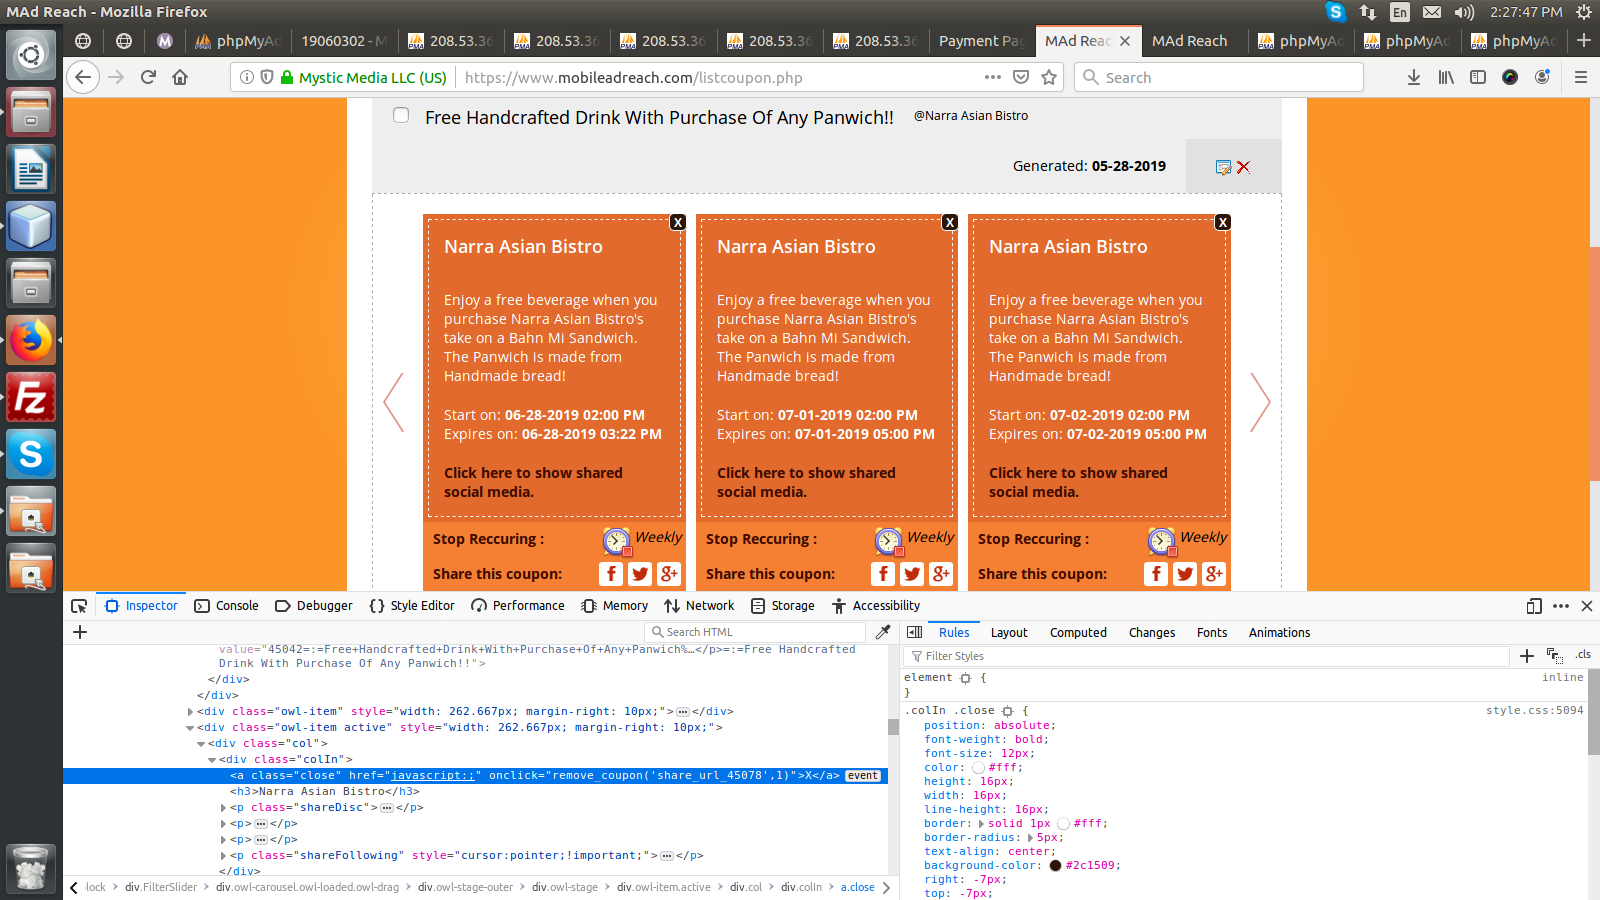Screen dimensions: 1600x900
Task: Click the border #fff color swatch
Action: (1063, 824)
